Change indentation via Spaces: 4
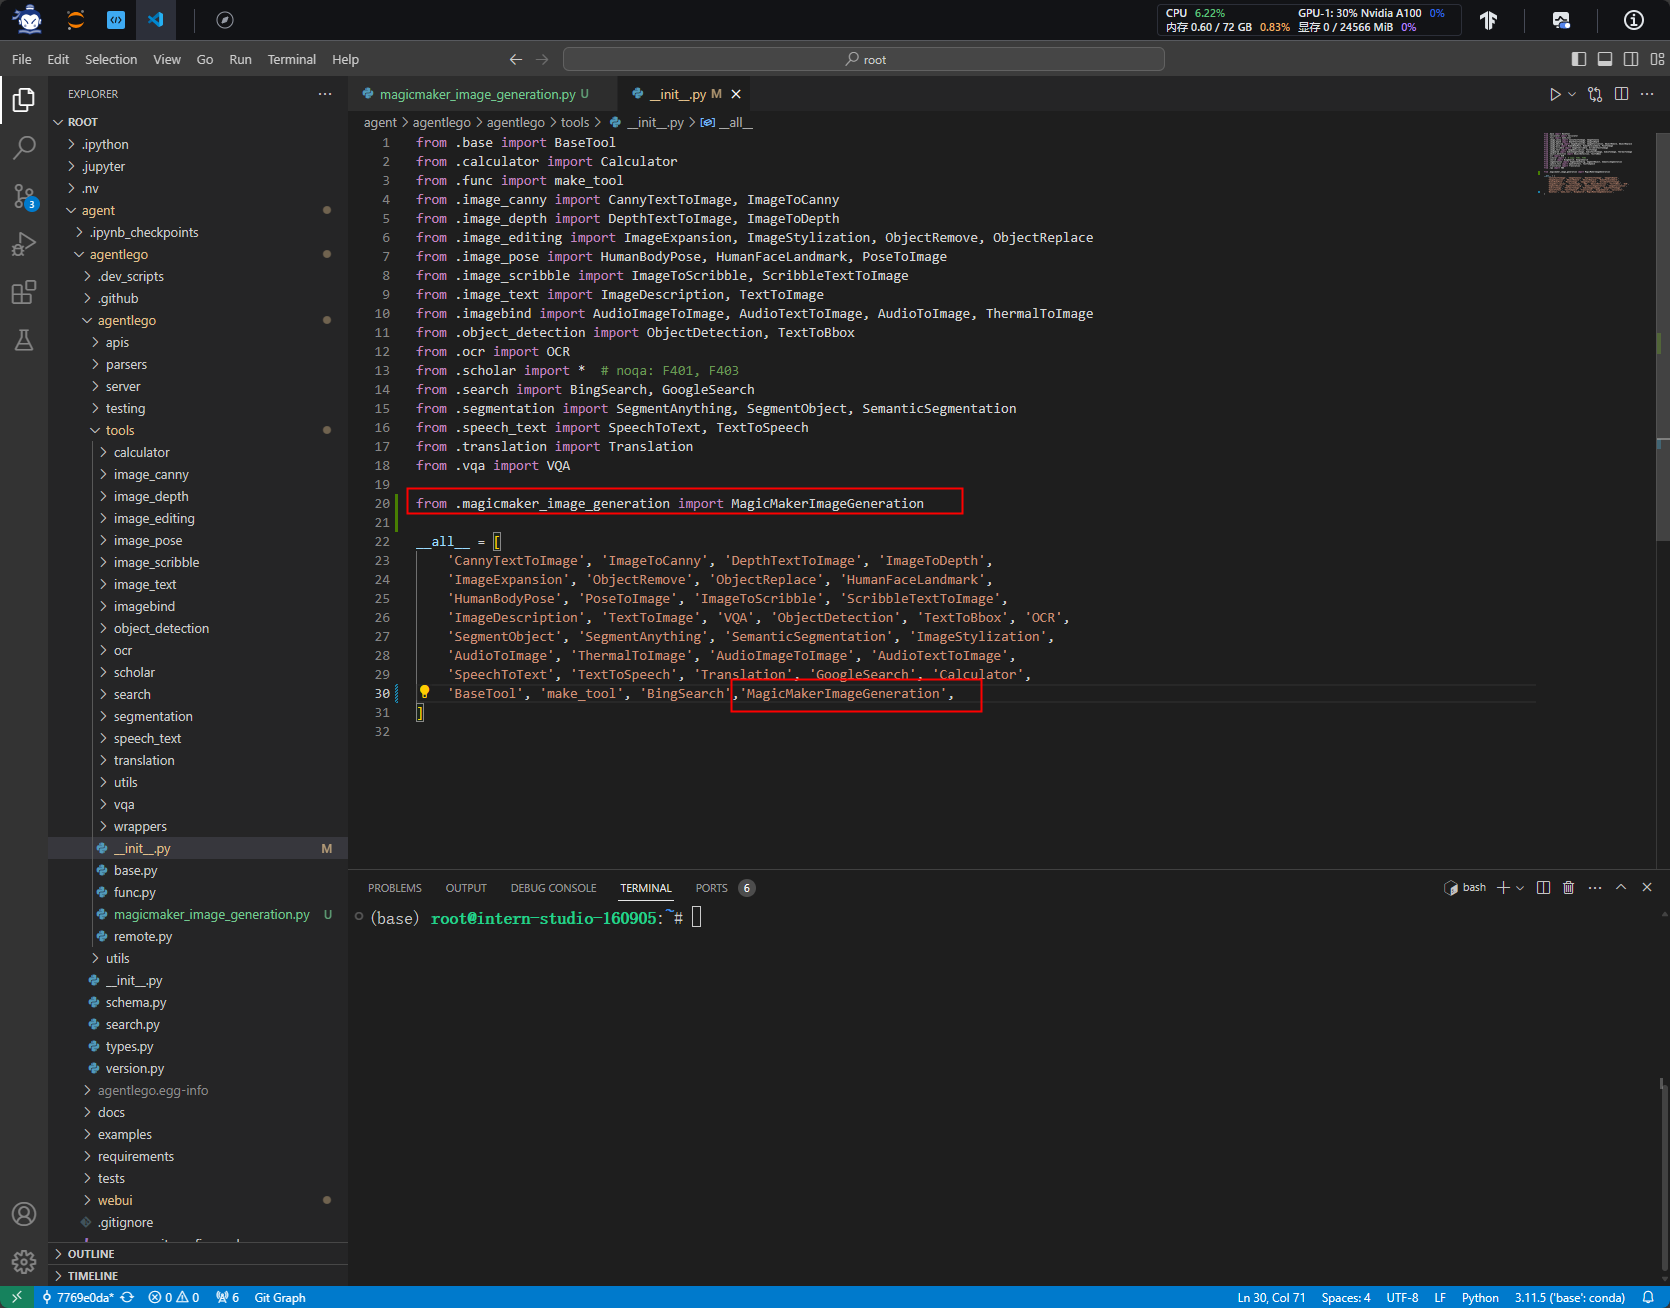 (x=1346, y=1297)
